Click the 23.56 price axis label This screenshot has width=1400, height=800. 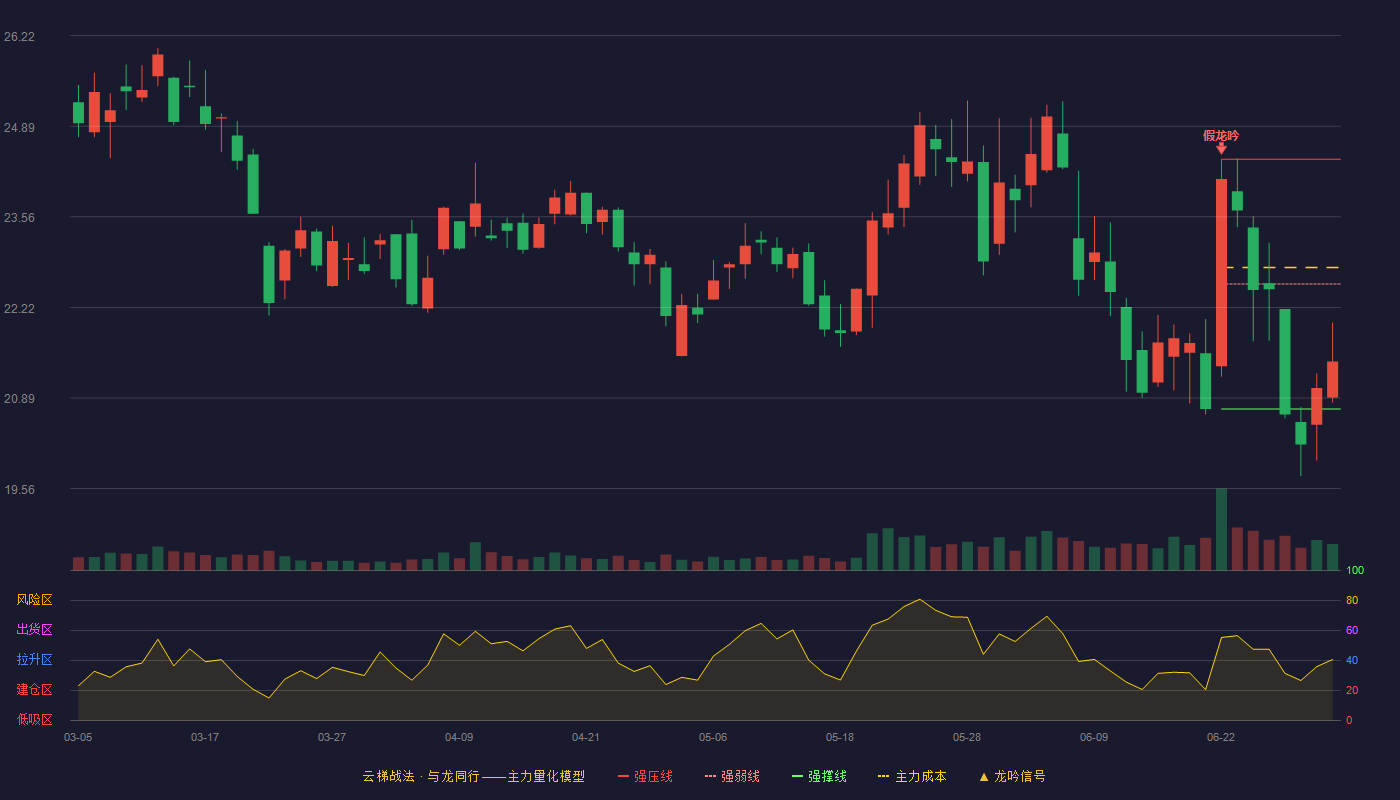pyautogui.click(x=19, y=218)
